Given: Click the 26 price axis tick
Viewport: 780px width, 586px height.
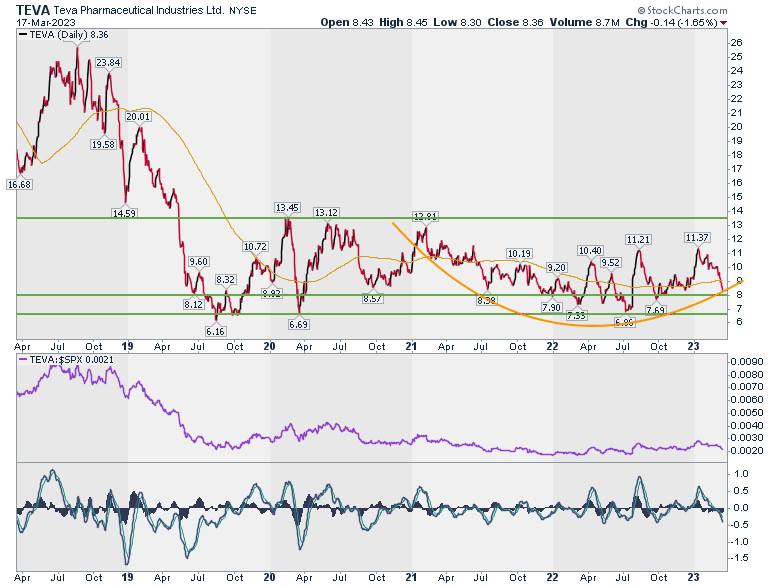Looking at the screenshot, I should pos(736,43).
